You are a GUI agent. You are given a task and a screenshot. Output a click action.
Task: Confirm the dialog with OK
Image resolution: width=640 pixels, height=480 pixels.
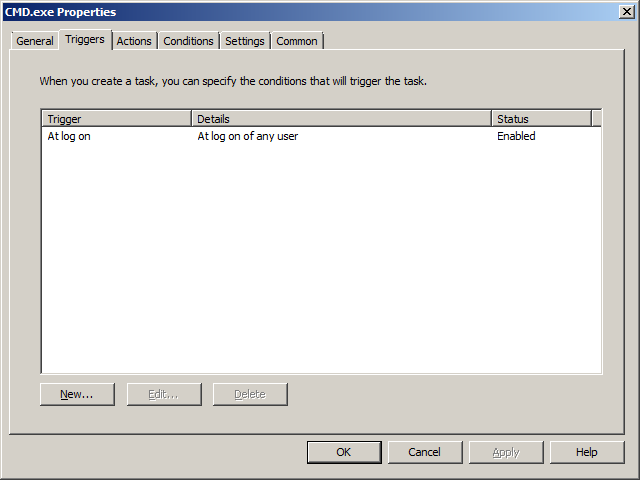(x=344, y=452)
